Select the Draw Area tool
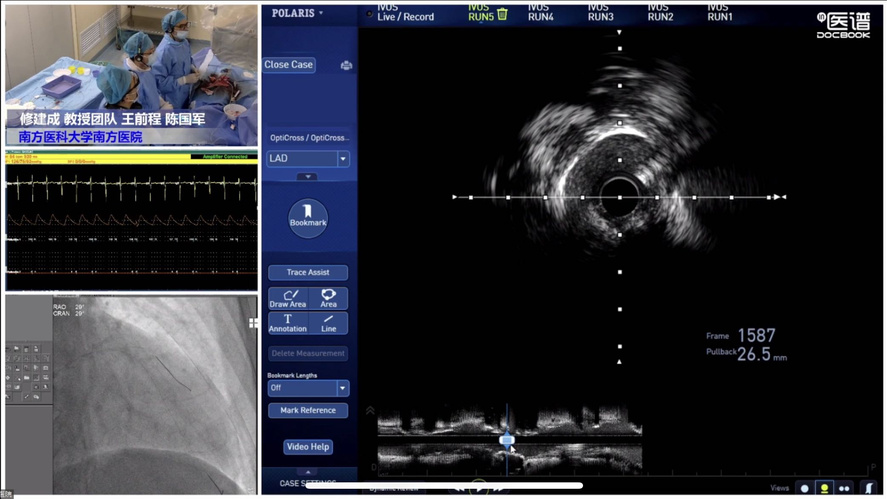 tap(287, 299)
